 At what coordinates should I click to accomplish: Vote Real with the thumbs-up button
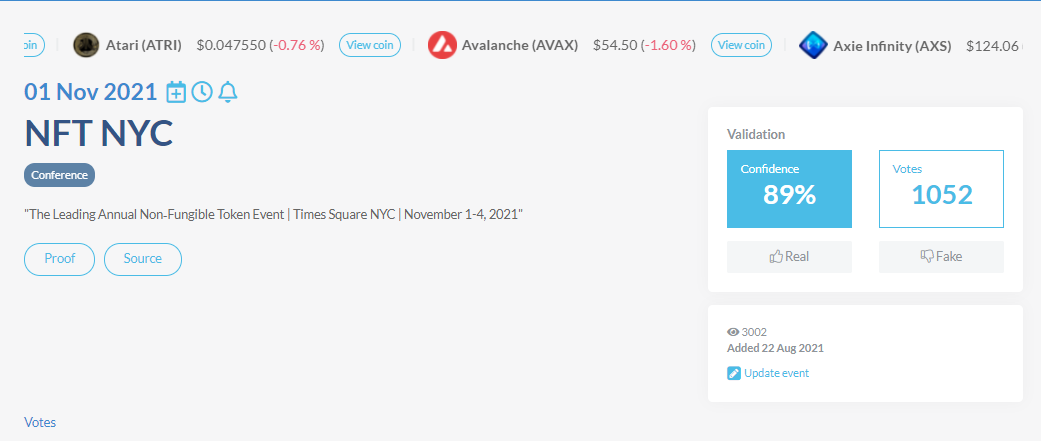789,257
